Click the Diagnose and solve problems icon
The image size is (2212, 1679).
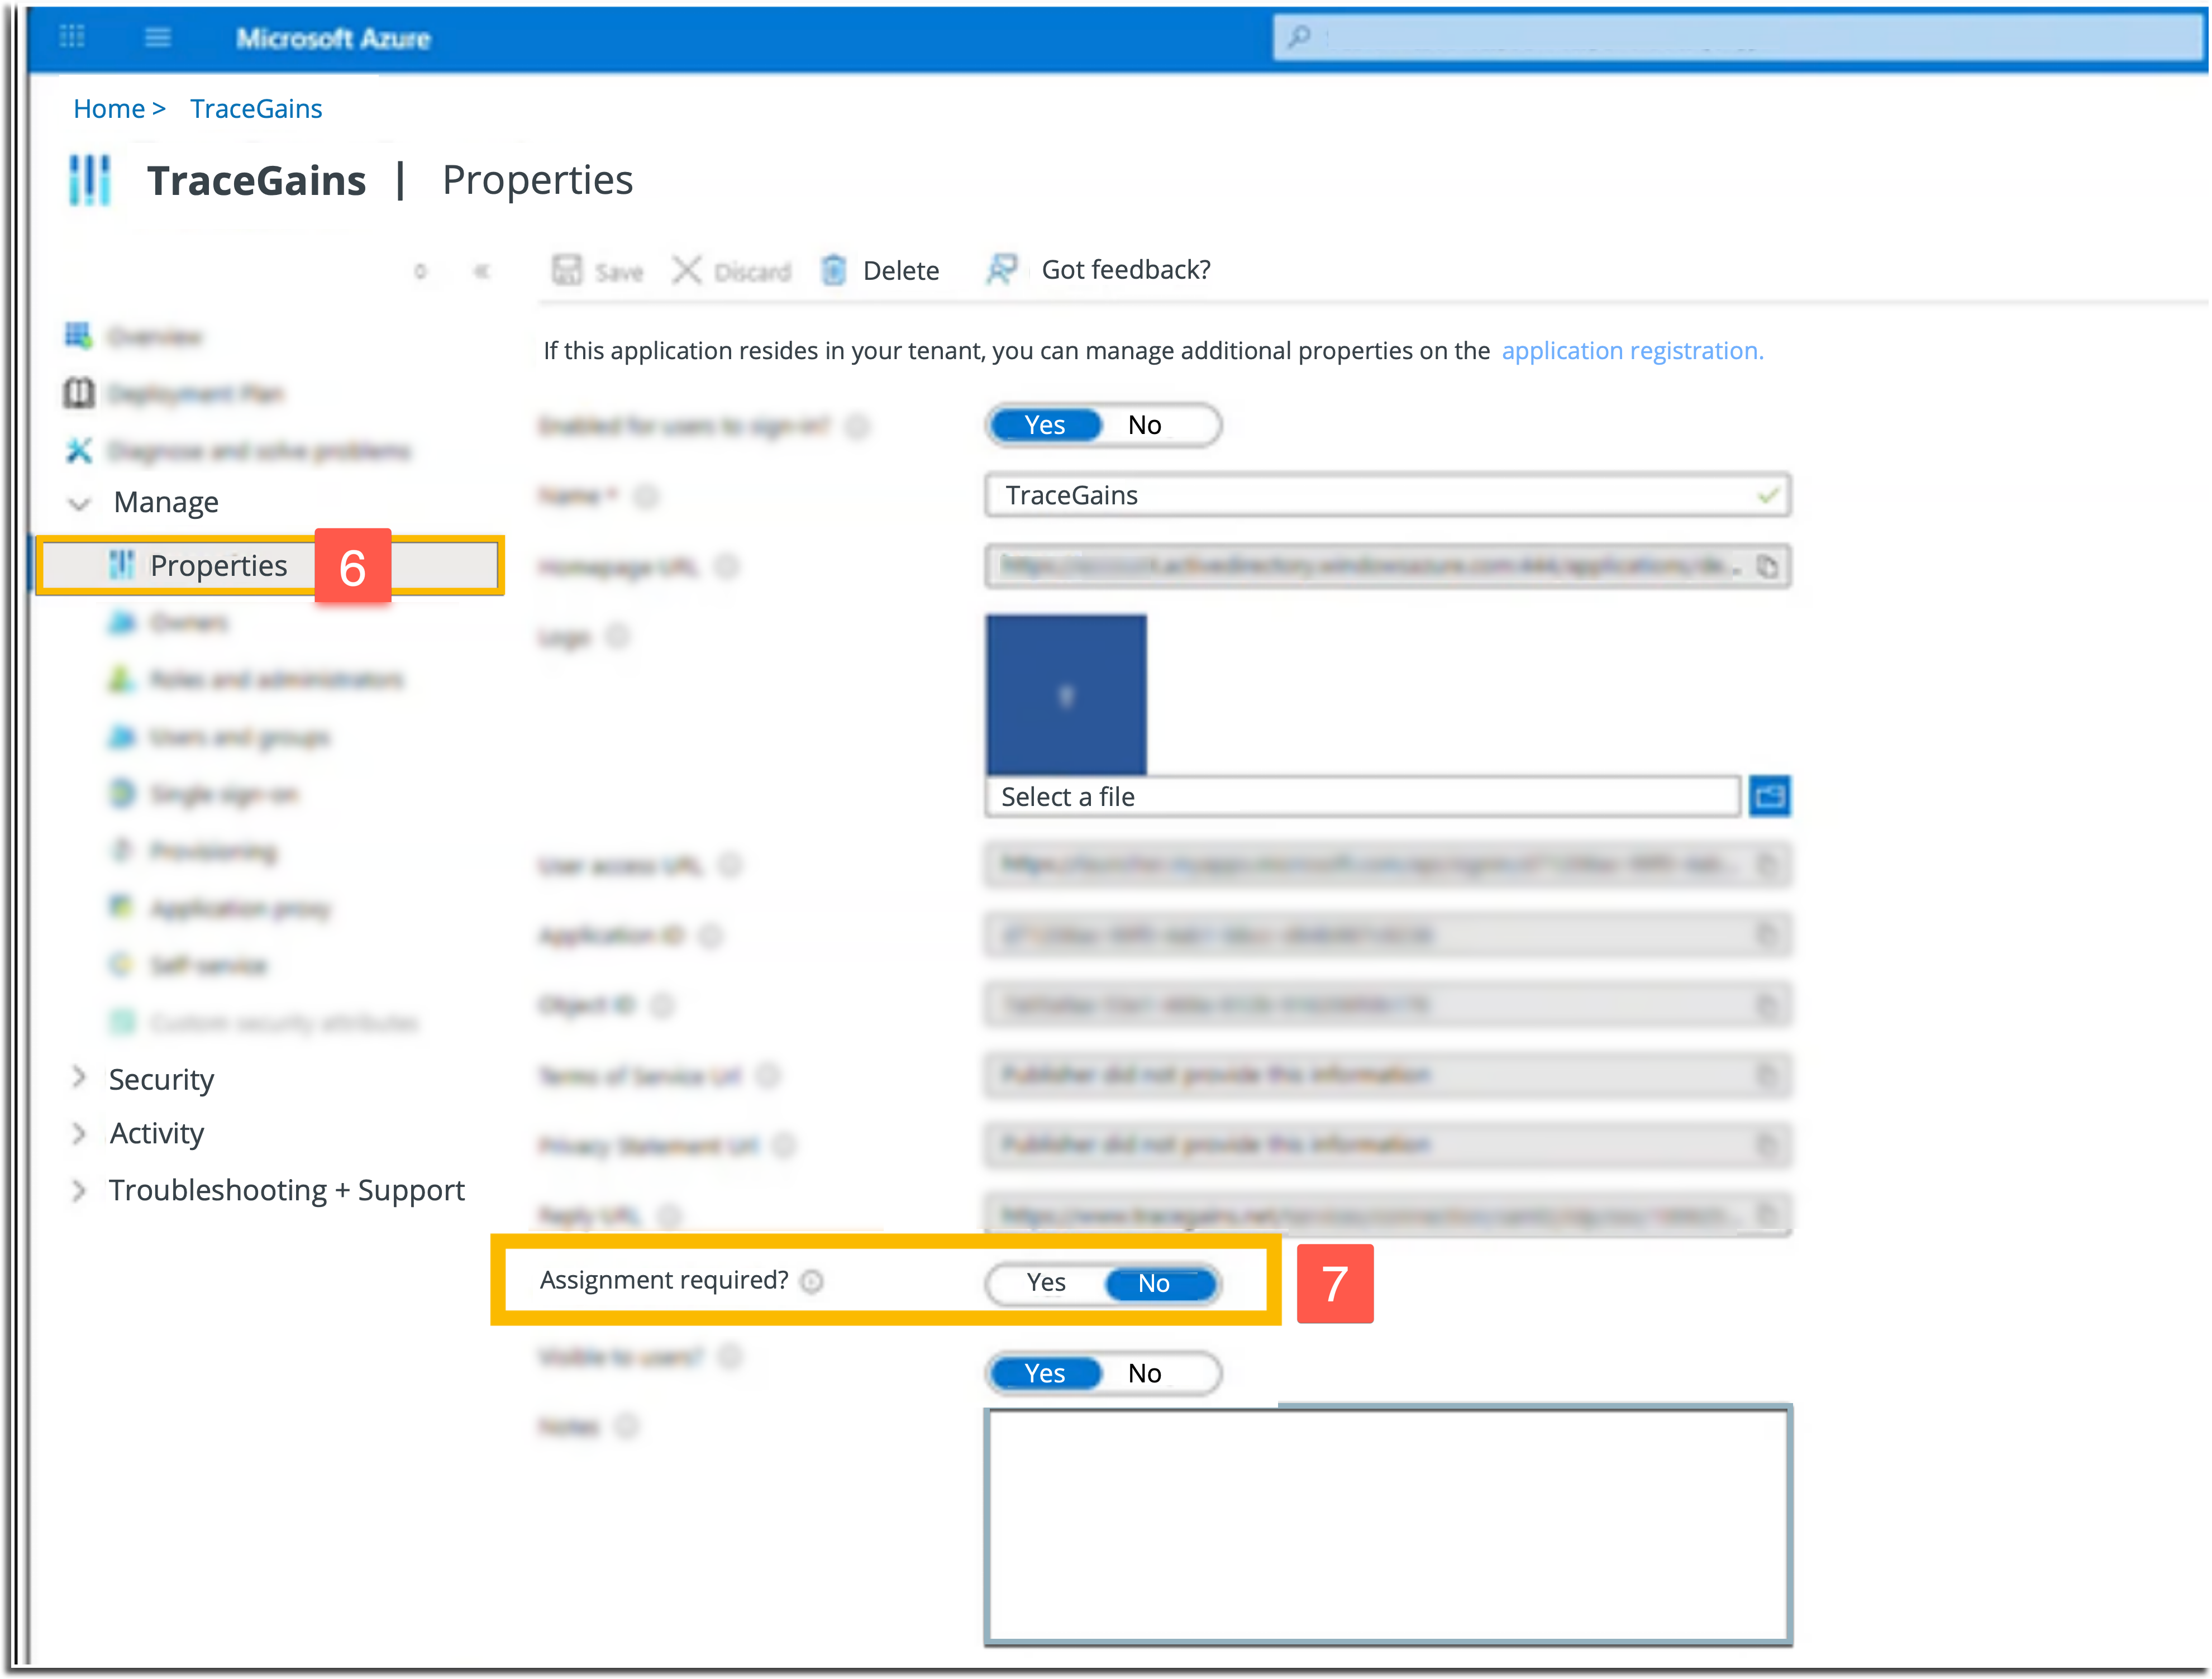click(79, 450)
